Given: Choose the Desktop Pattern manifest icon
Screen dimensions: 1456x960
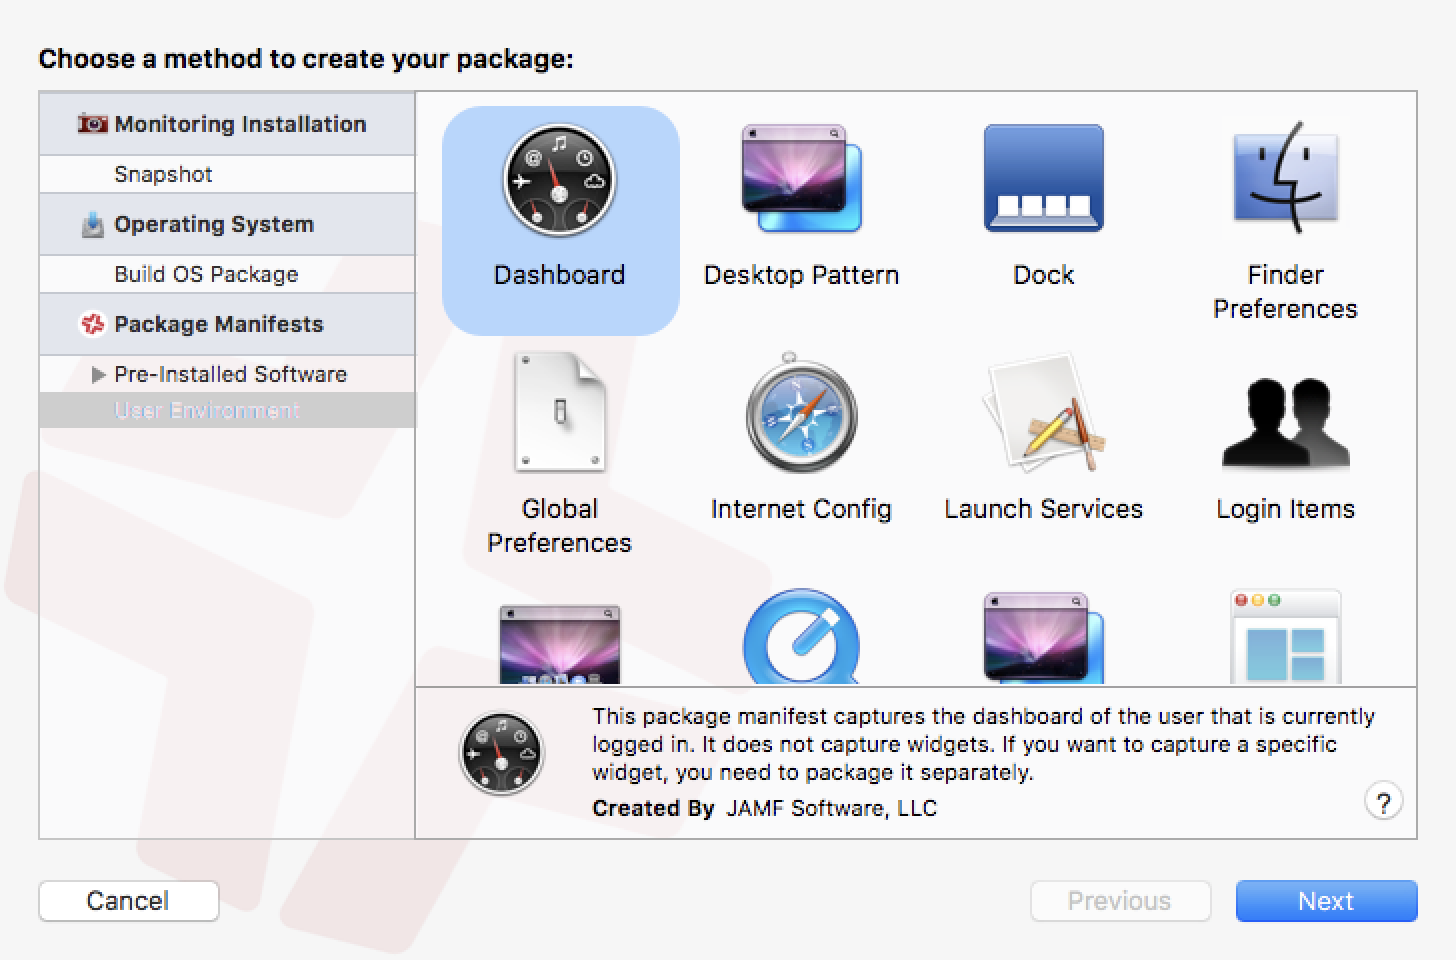Looking at the screenshot, I should tap(801, 180).
